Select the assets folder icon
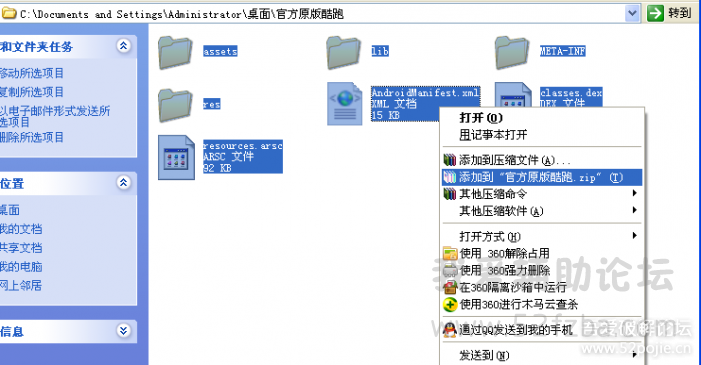The width and height of the screenshot is (701, 365). coord(175,53)
